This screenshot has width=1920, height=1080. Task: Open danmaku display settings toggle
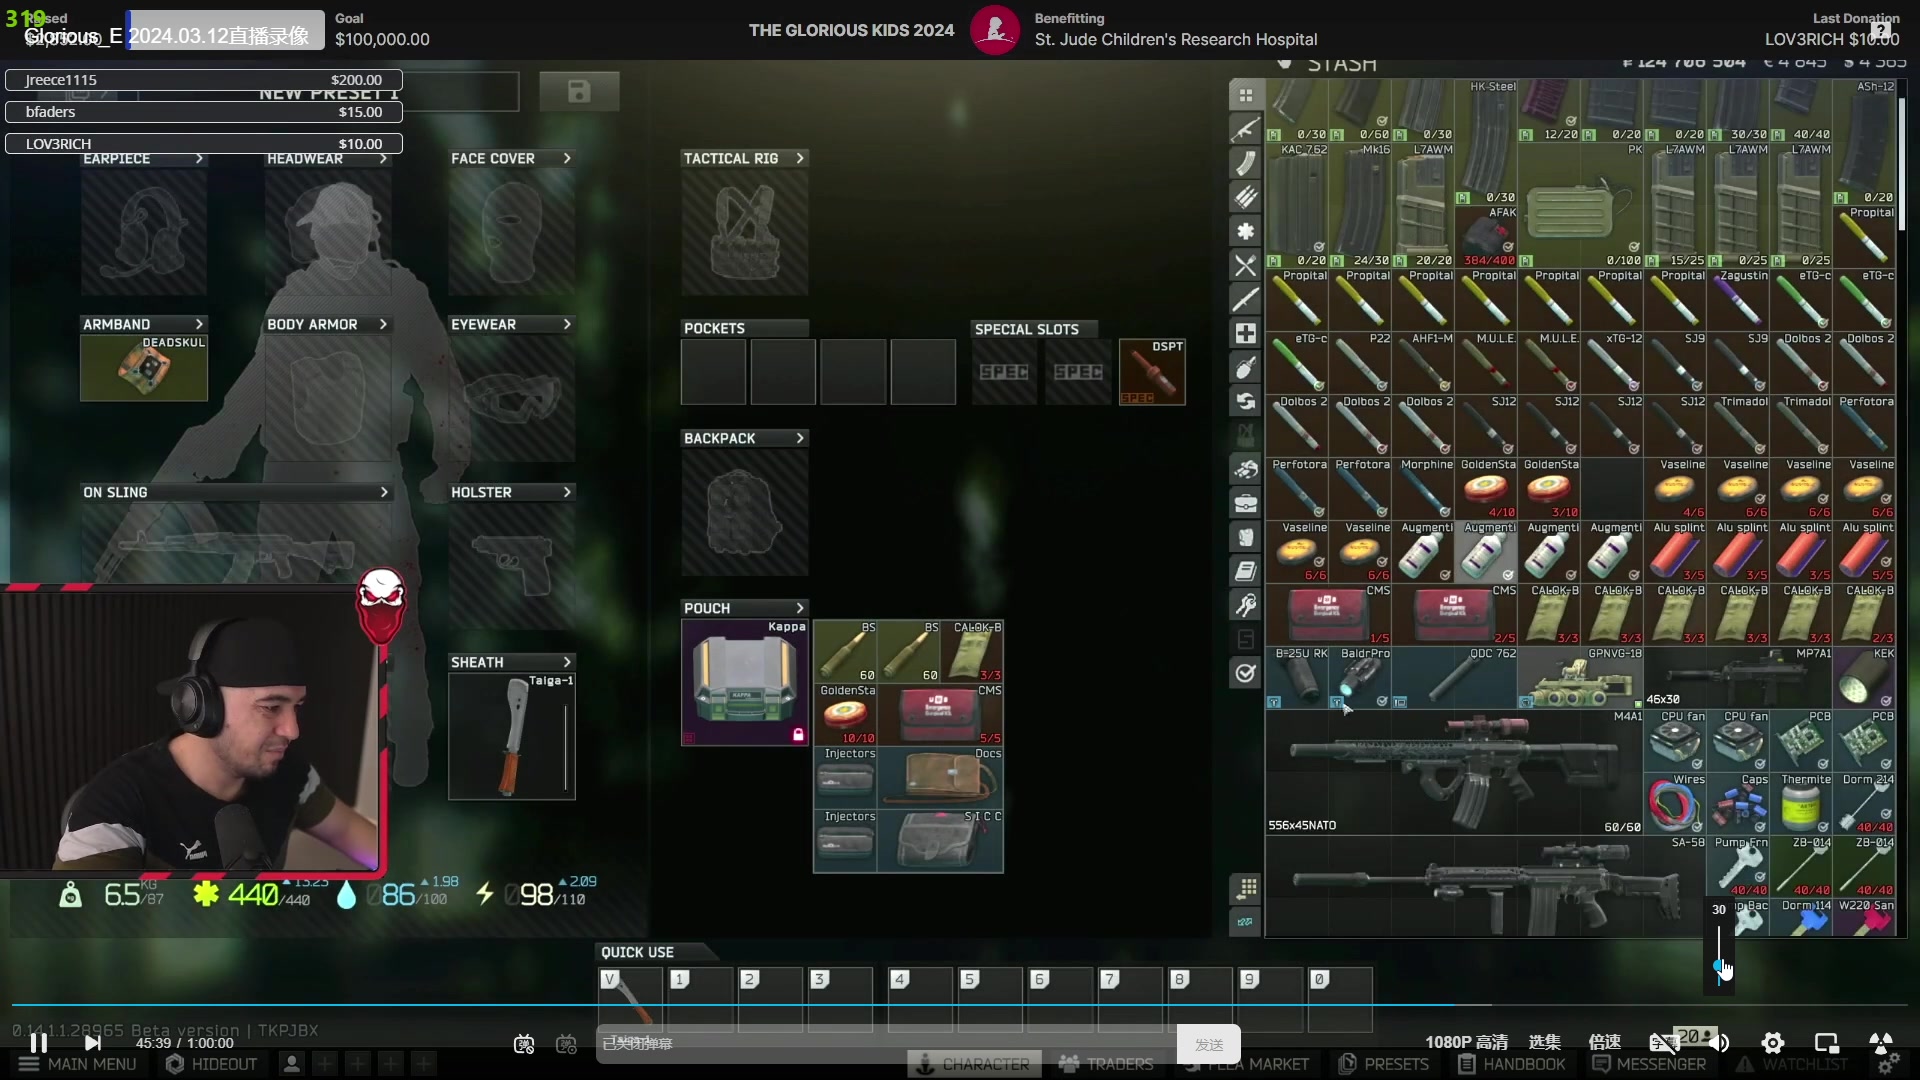pyautogui.click(x=567, y=1044)
